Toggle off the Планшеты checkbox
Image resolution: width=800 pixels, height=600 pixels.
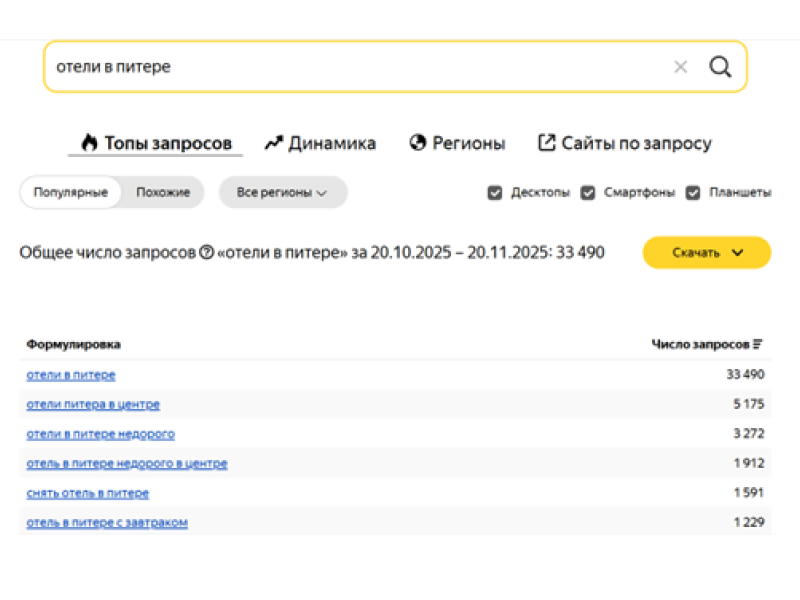[x=693, y=192]
